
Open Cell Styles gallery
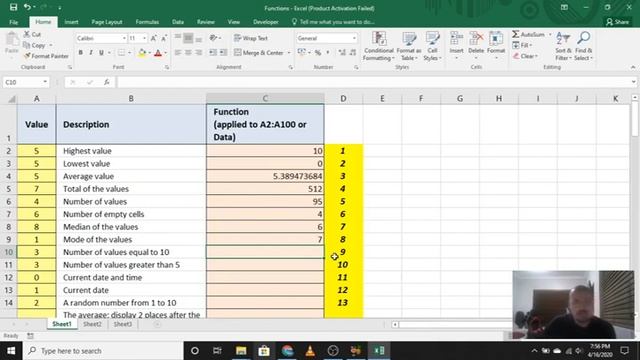(432, 46)
